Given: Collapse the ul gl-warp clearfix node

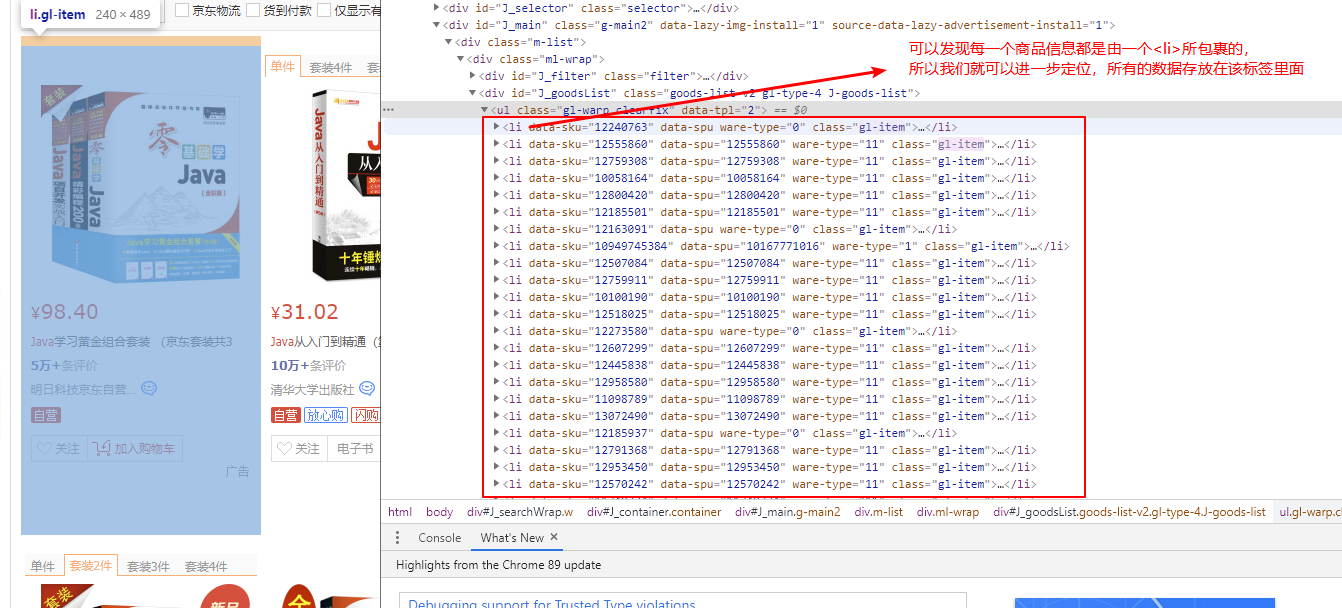Looking at the screenshot, I should click(484, 110).
